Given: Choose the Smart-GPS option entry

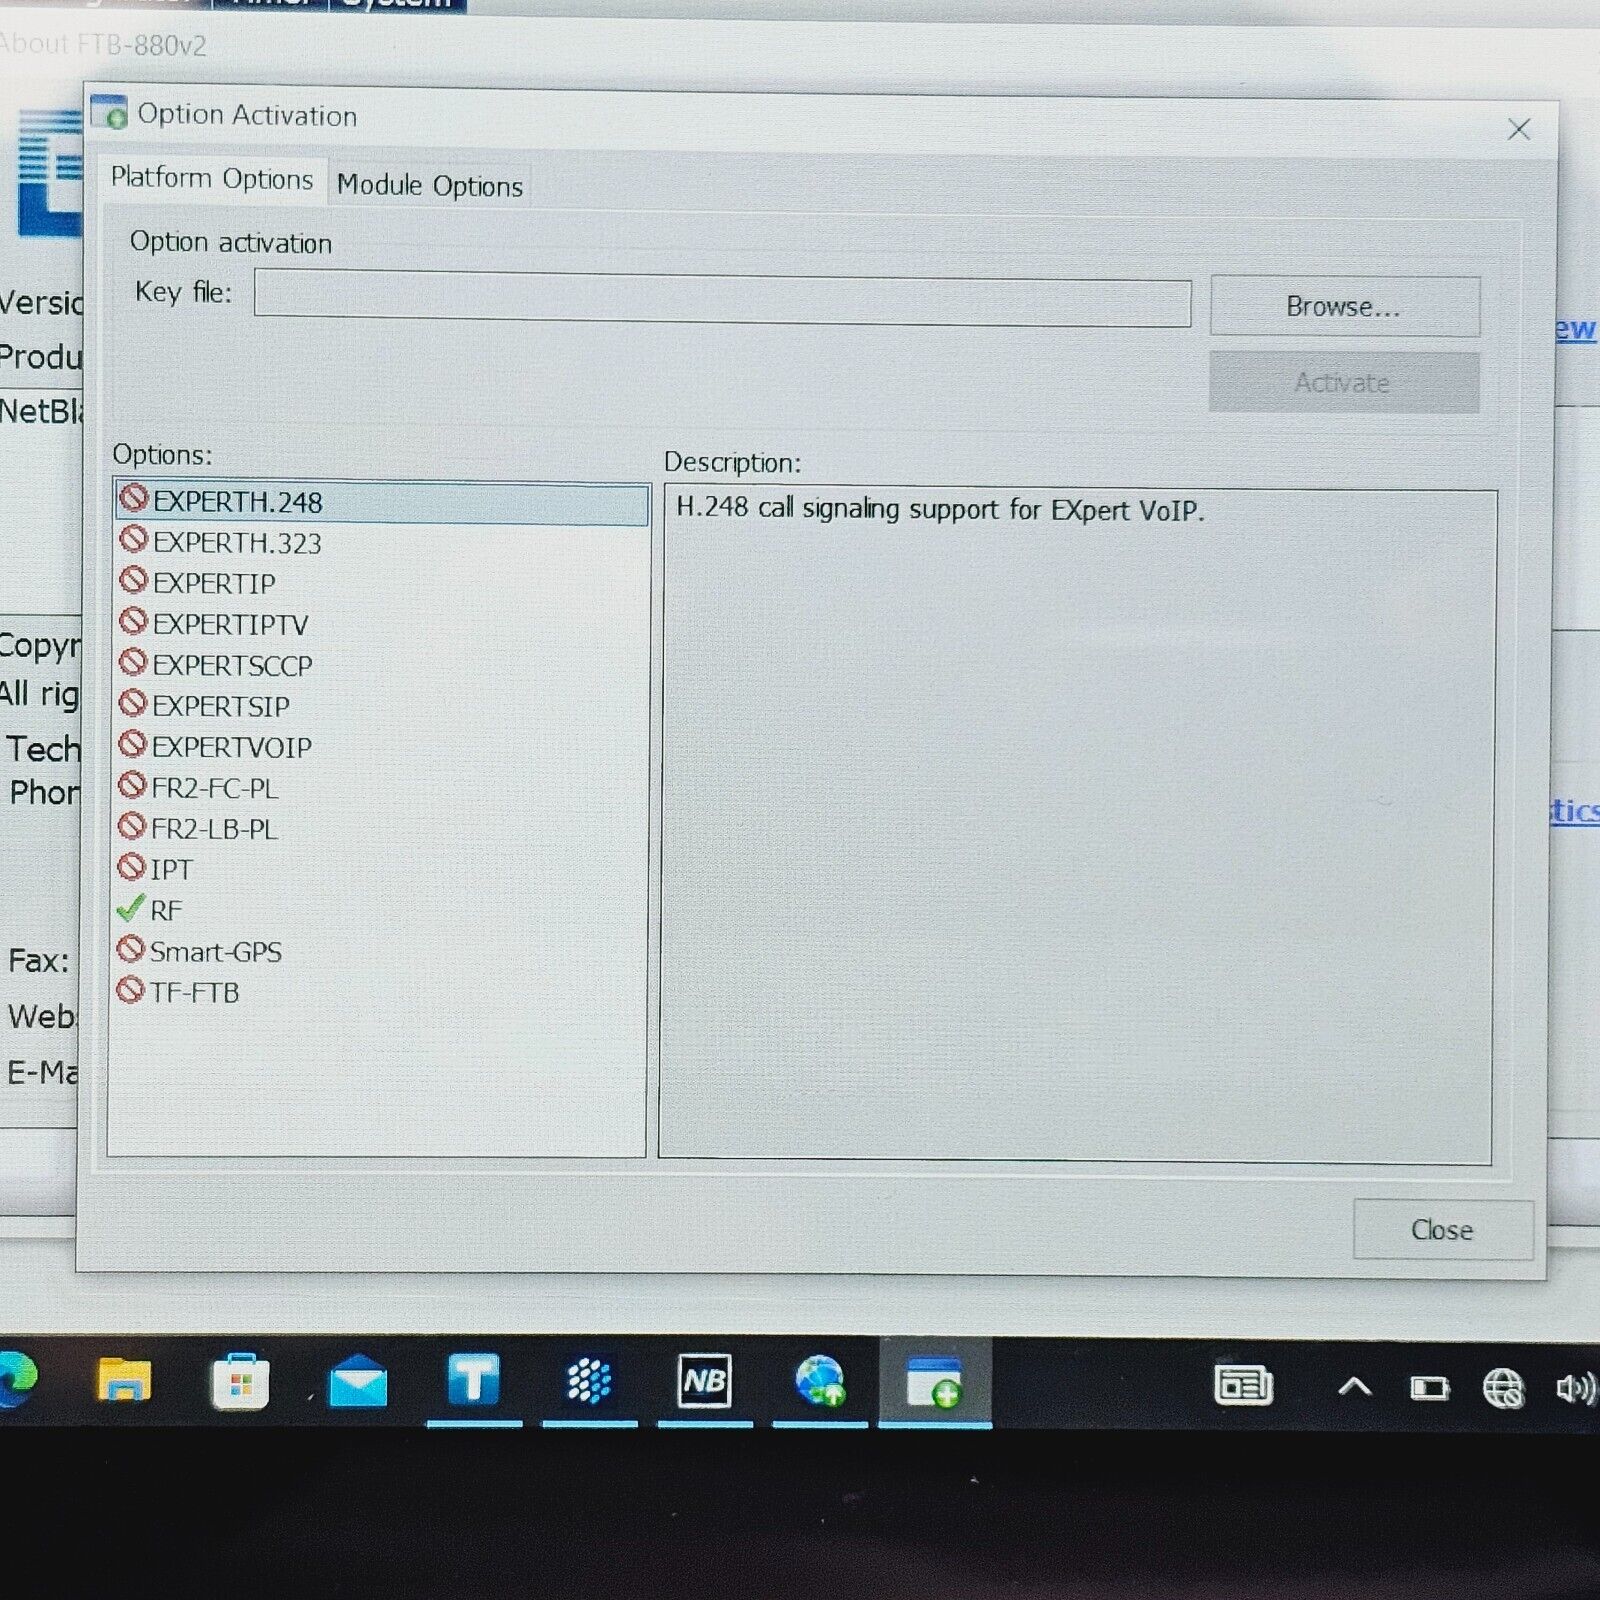Looking at the screenshot, I should [x=215, y=952].
